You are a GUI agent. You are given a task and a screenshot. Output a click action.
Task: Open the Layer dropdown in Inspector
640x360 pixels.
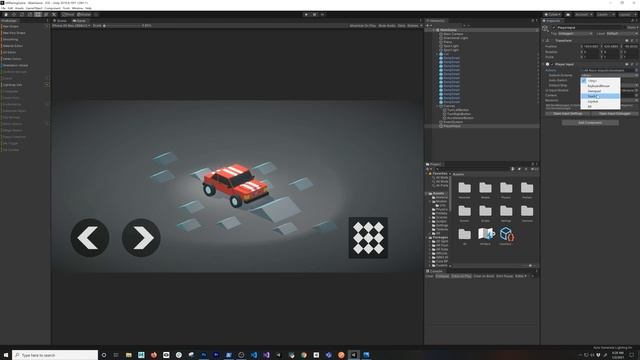tap(621, 33)
